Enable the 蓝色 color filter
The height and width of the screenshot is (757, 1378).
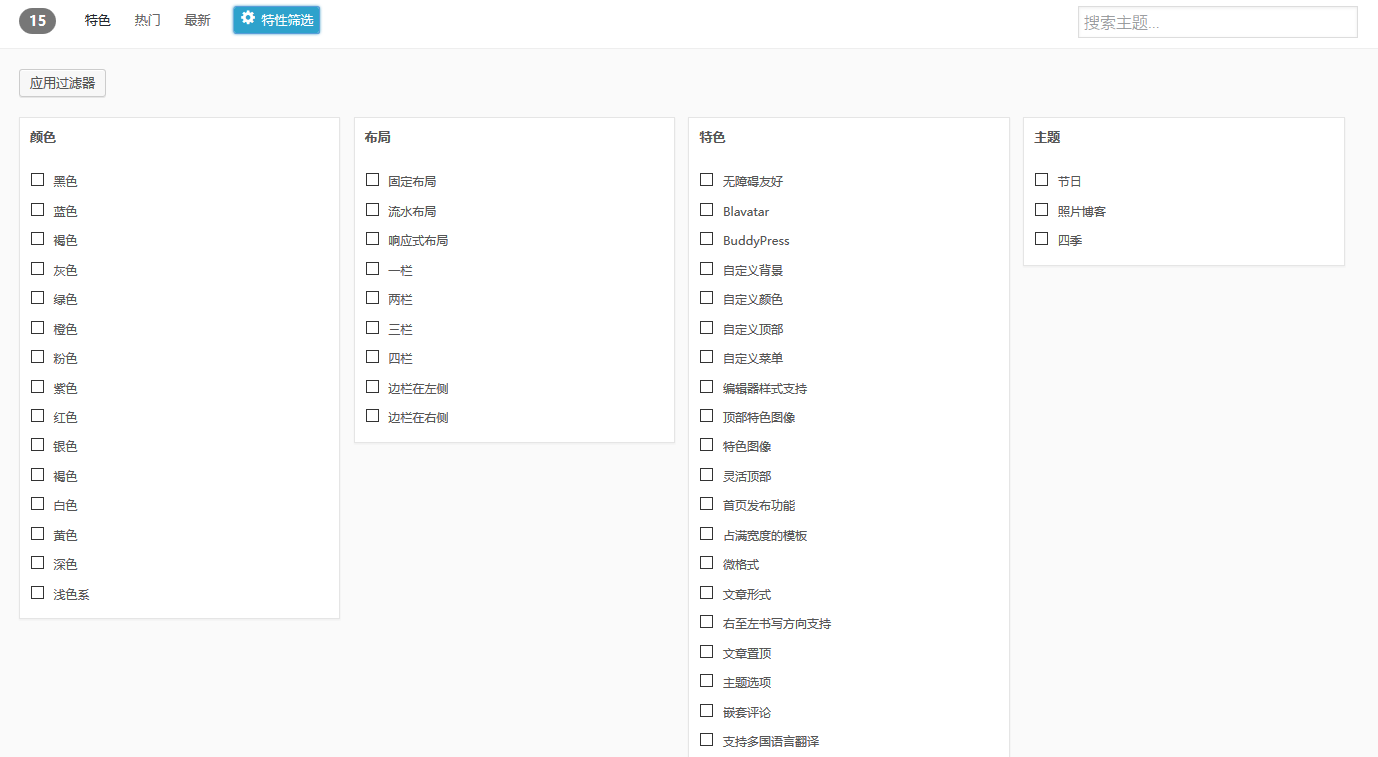[38, 210]
